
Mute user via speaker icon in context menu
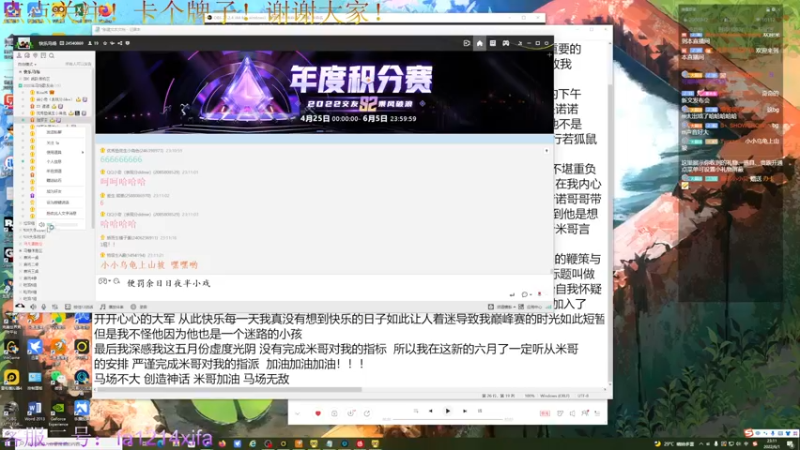(x=42, y=224)
